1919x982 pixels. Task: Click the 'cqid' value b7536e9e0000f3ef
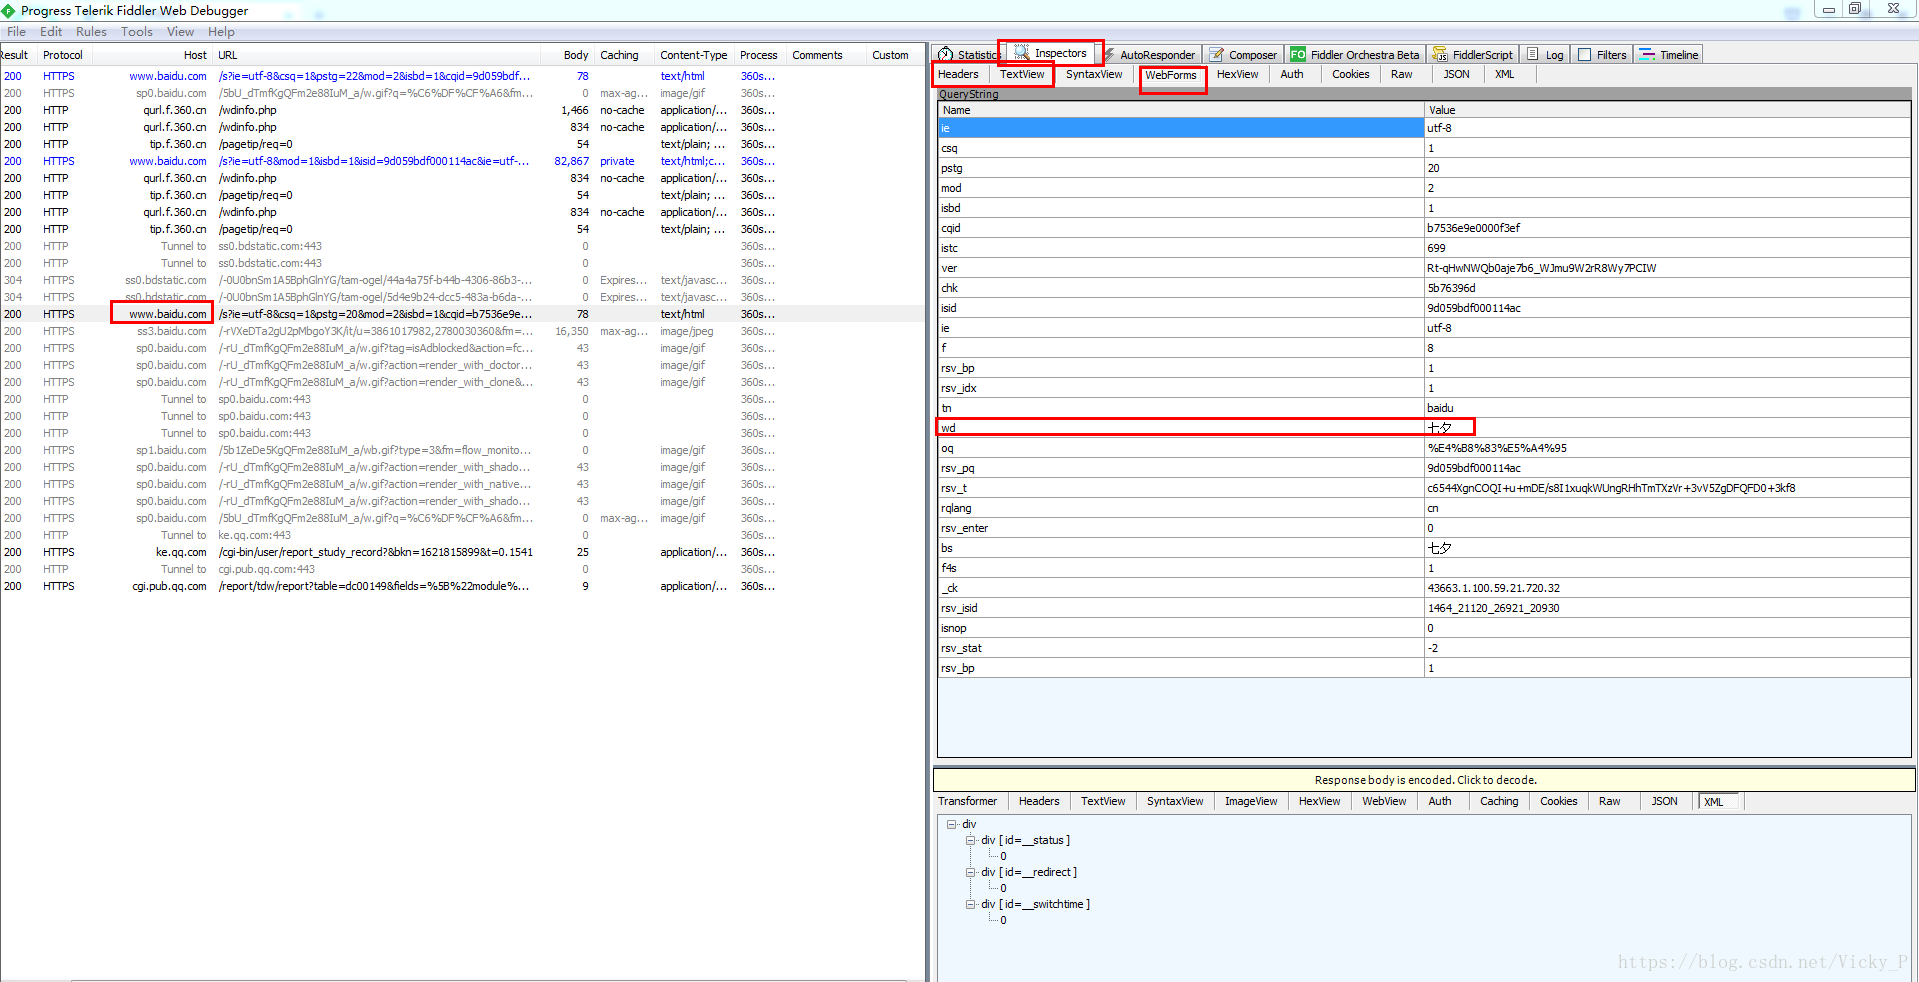tap(1473, 228)
